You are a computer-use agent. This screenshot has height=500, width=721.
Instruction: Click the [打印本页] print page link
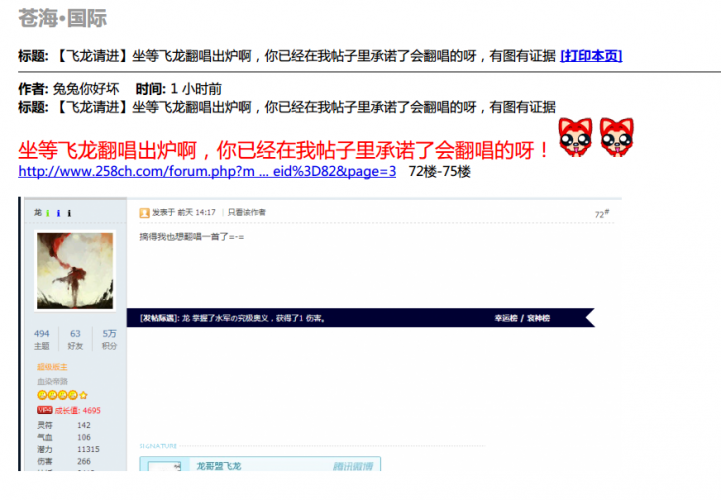591,56
